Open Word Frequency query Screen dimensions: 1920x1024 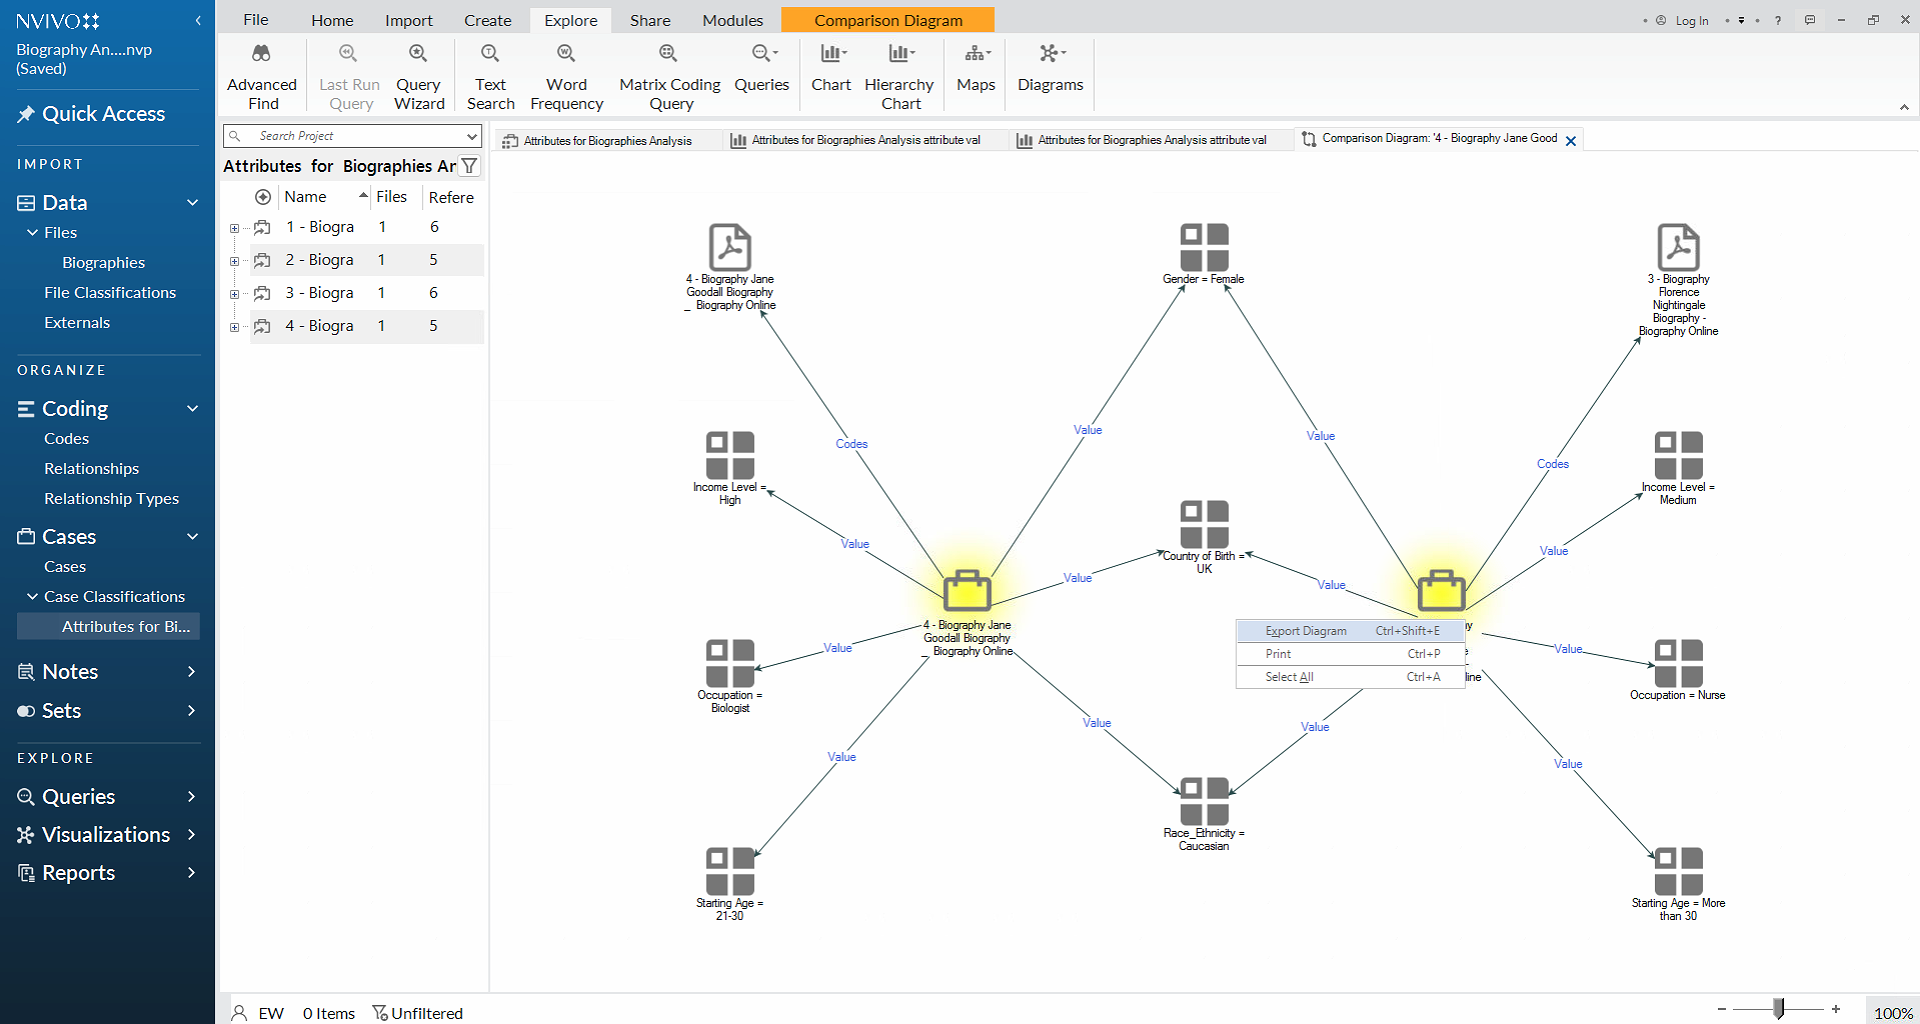click(x=566, y=76)
